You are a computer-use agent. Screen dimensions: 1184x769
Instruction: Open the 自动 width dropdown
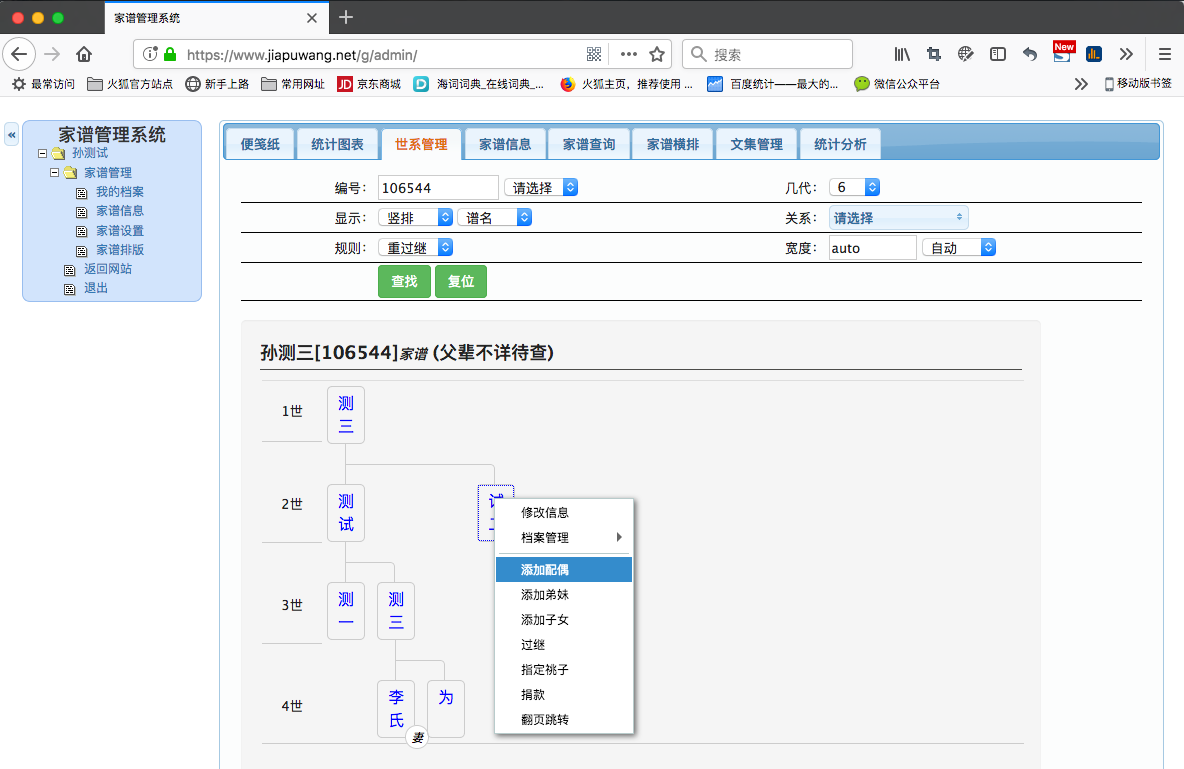pyautogui.click(x=959, y=248)
